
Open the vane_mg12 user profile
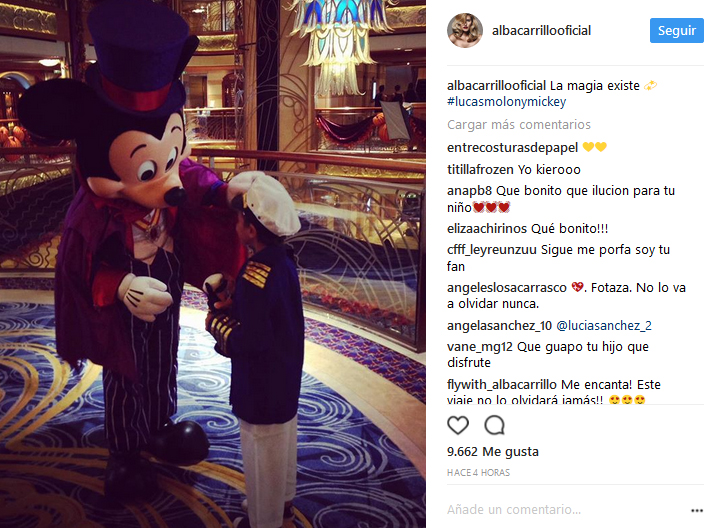[x=480, y=347]
